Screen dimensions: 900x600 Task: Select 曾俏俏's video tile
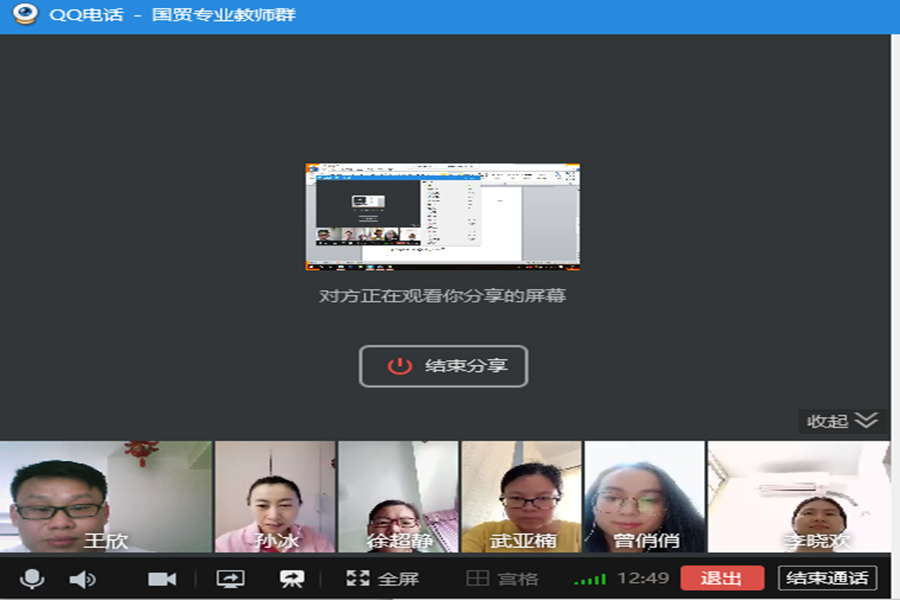(x=644, y=497)
